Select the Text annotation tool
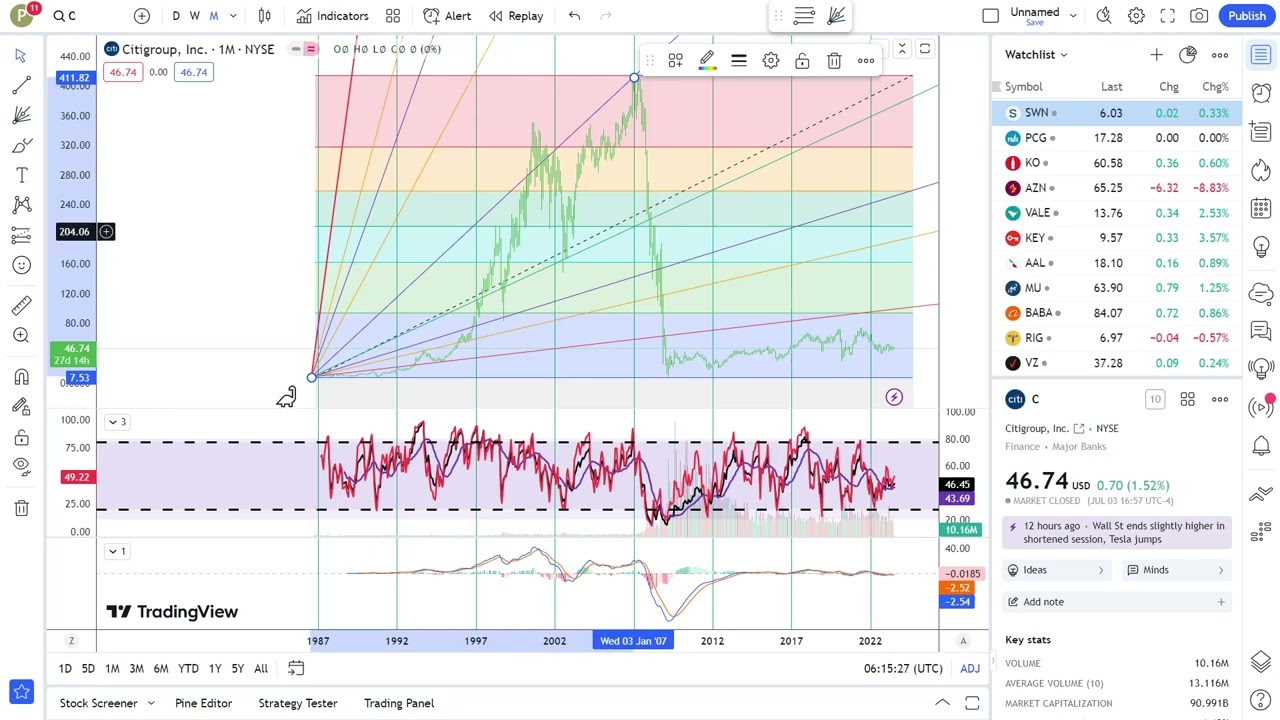This screenshot has width=1280, height=720. 21,175
